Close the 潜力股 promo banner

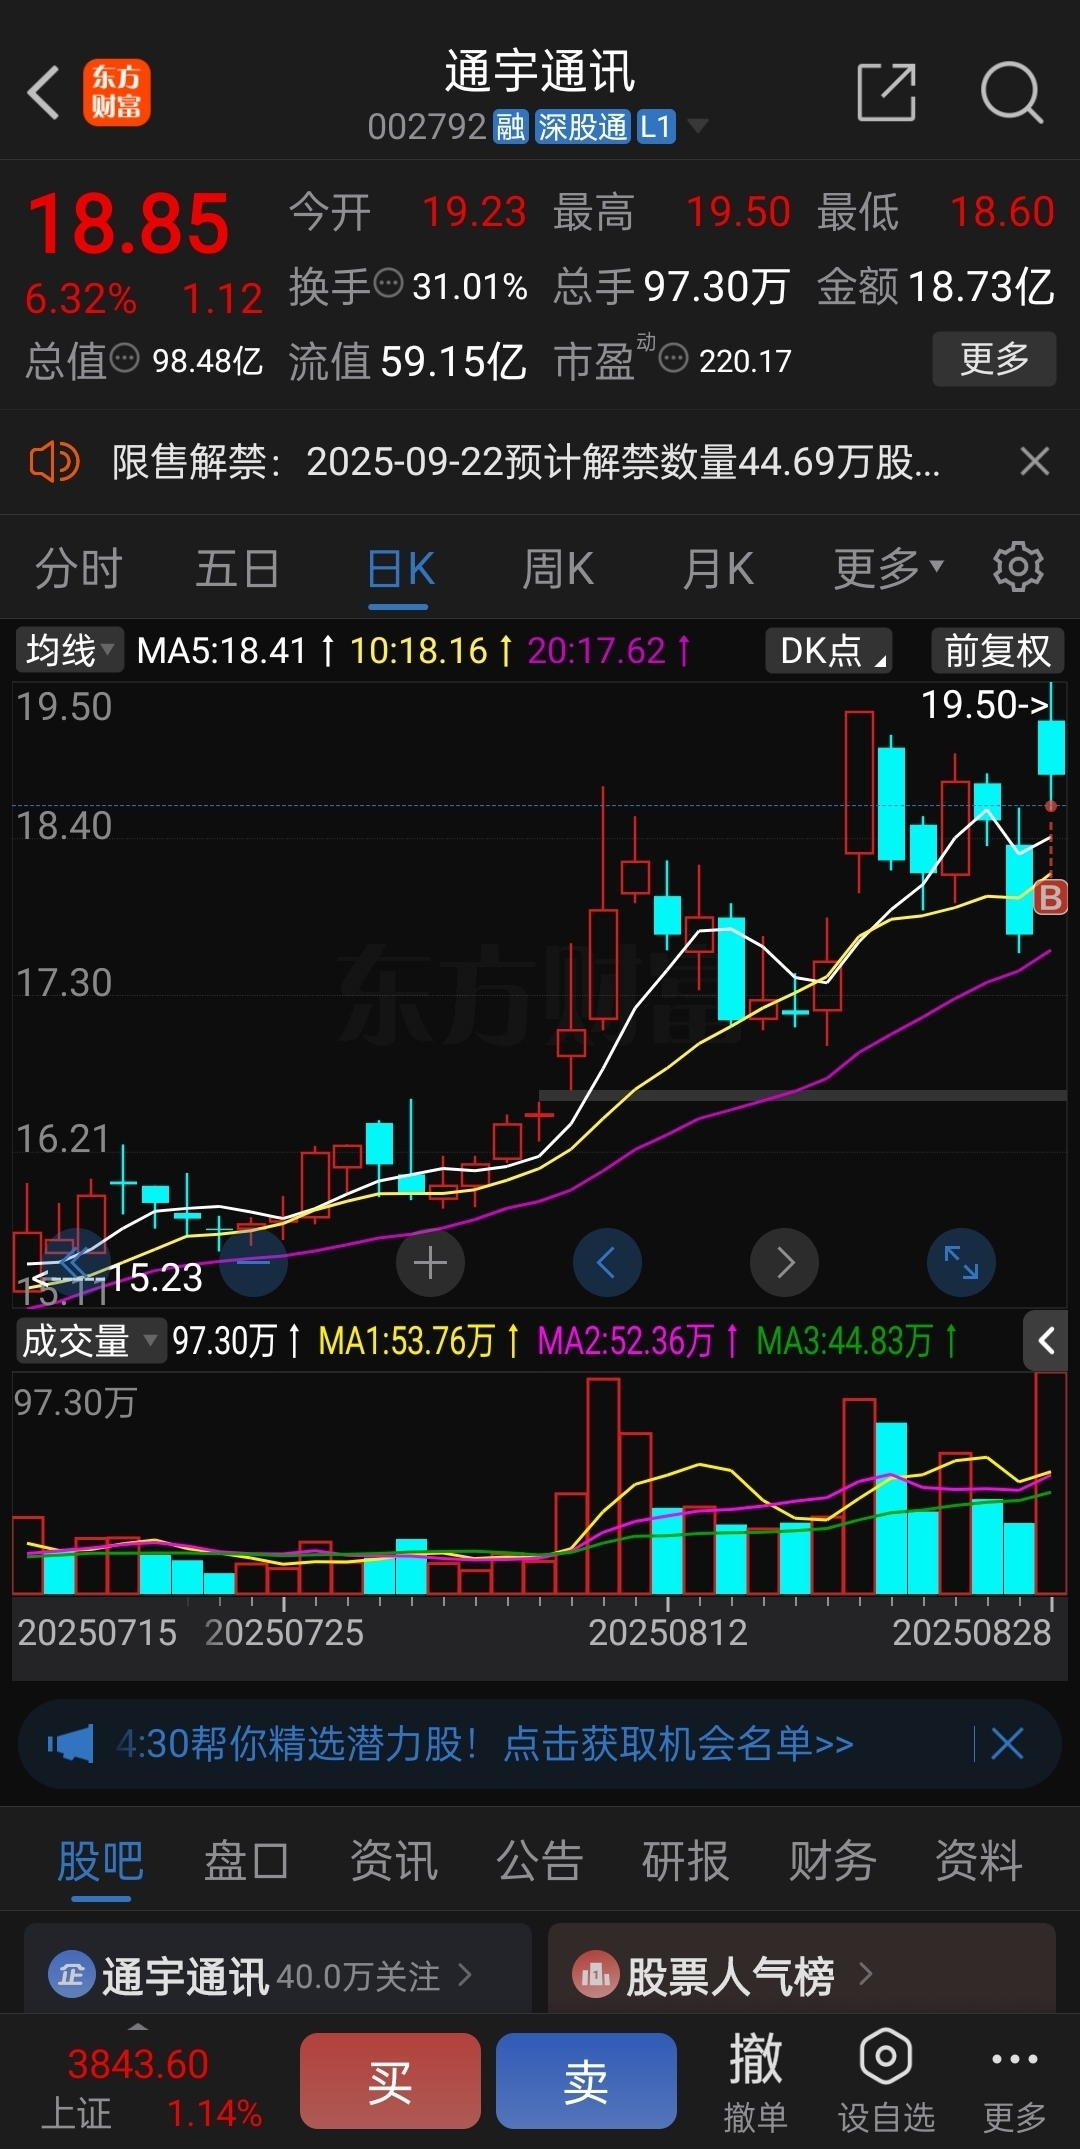(x=1007, y=1744)
